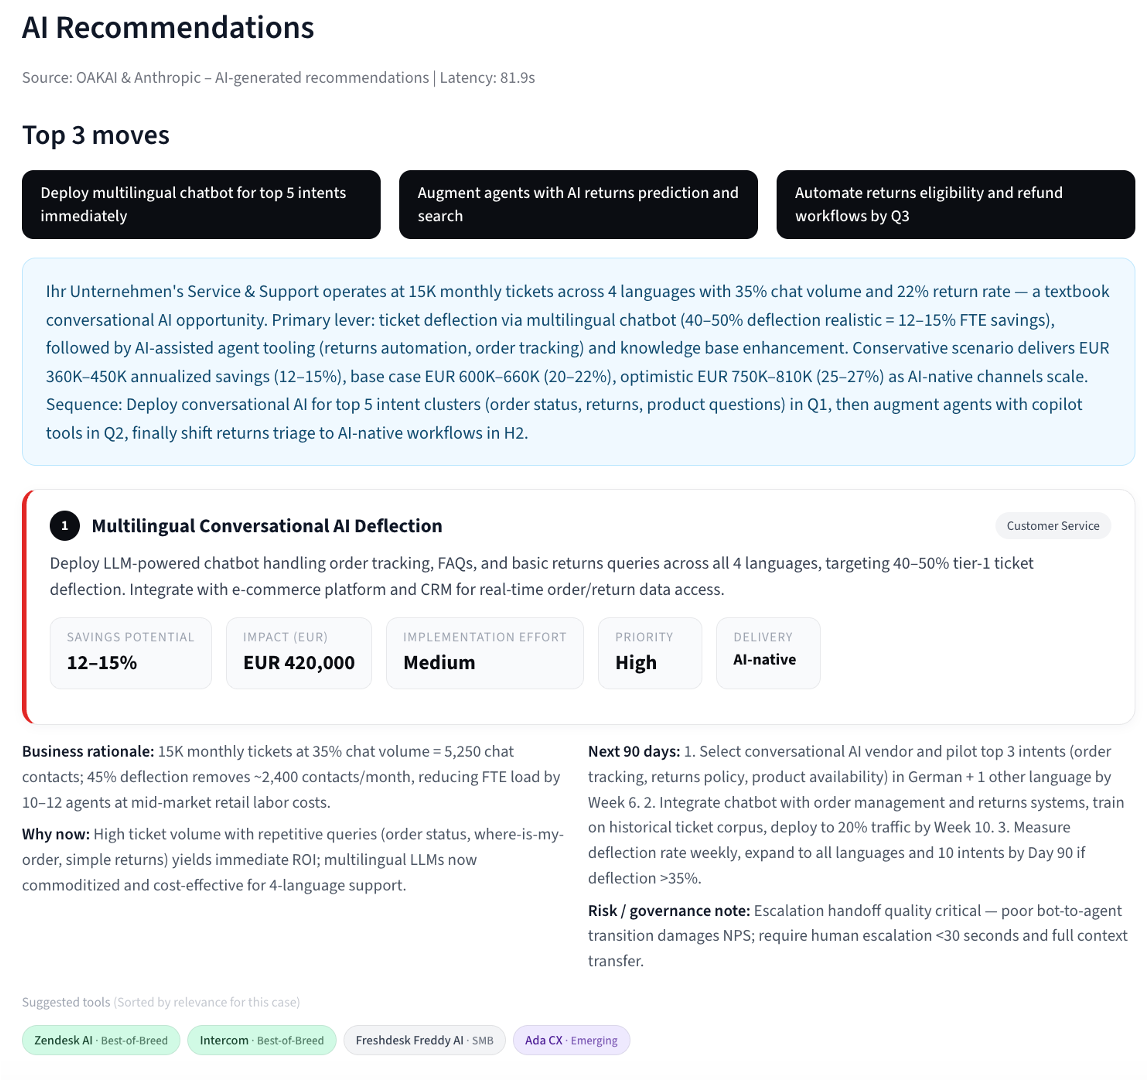Click the 'Suggested tools' label
Screen dimensions: 1148x1080
(x=66, y=1002)
